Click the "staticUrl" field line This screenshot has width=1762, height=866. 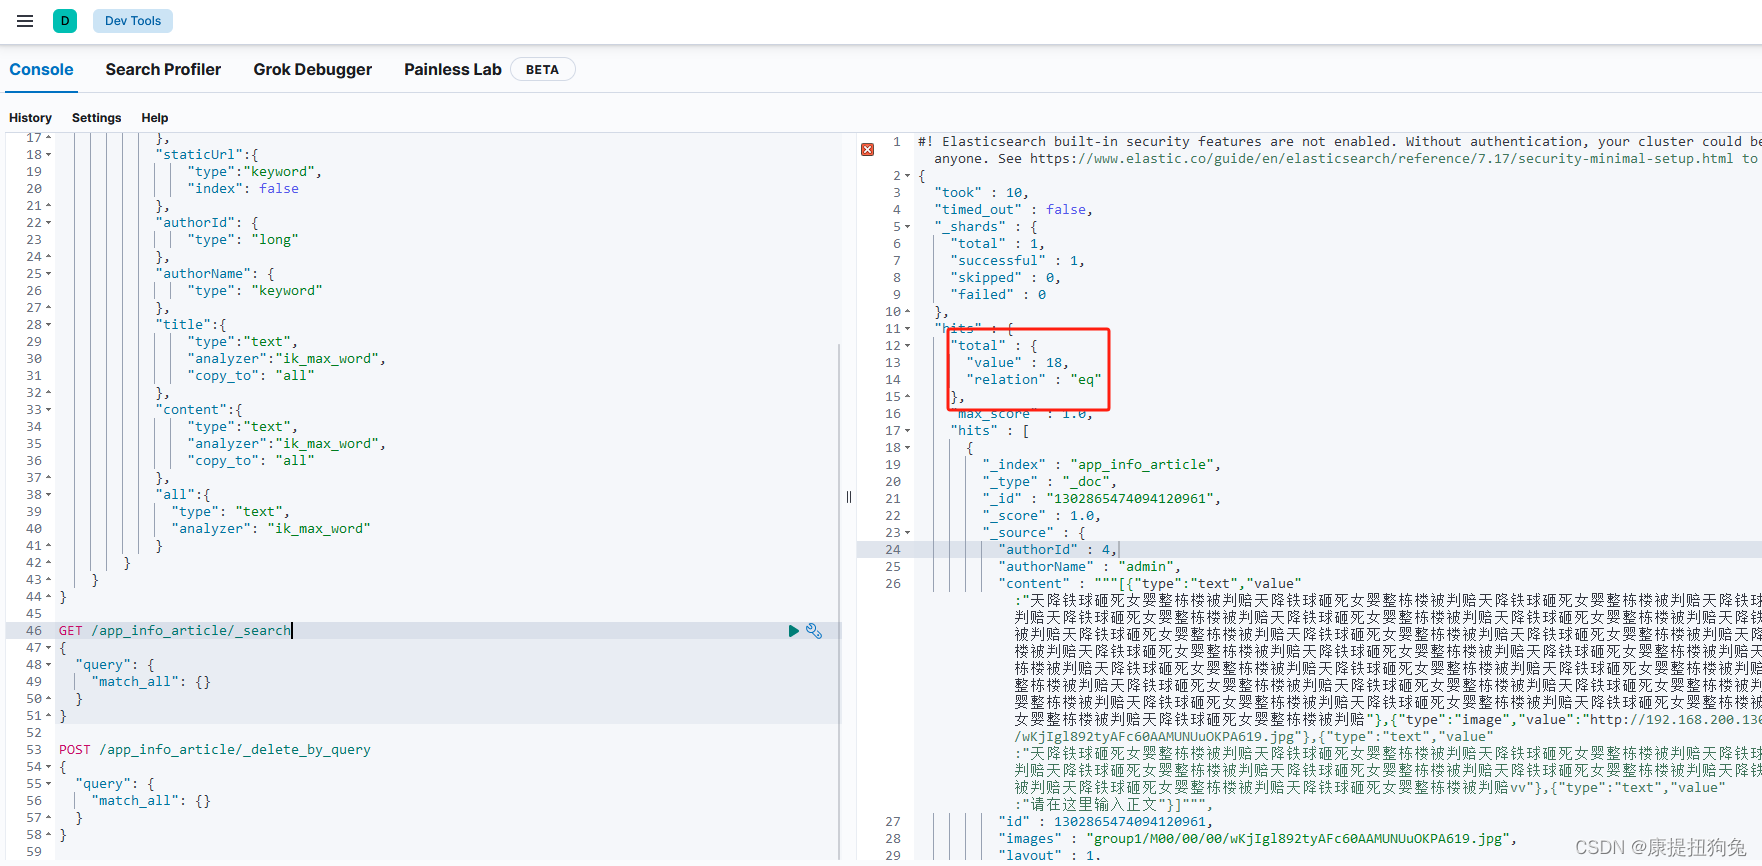[207, 155]
